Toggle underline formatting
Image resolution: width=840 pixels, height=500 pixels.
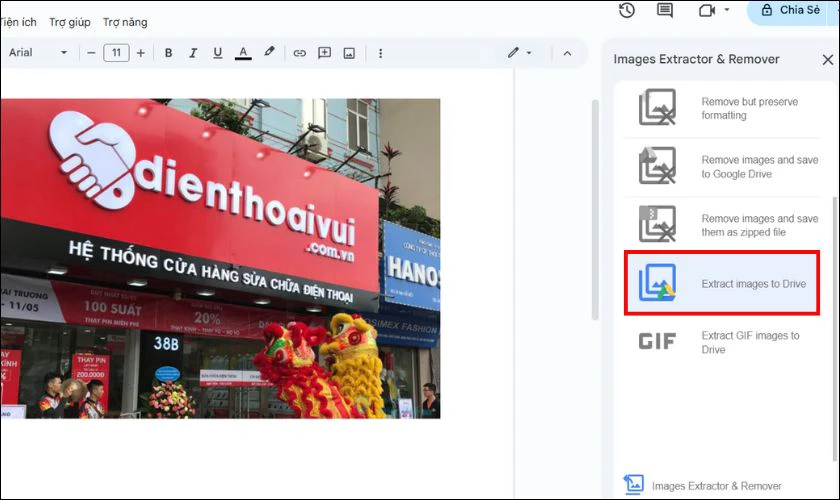pos(218,53)
